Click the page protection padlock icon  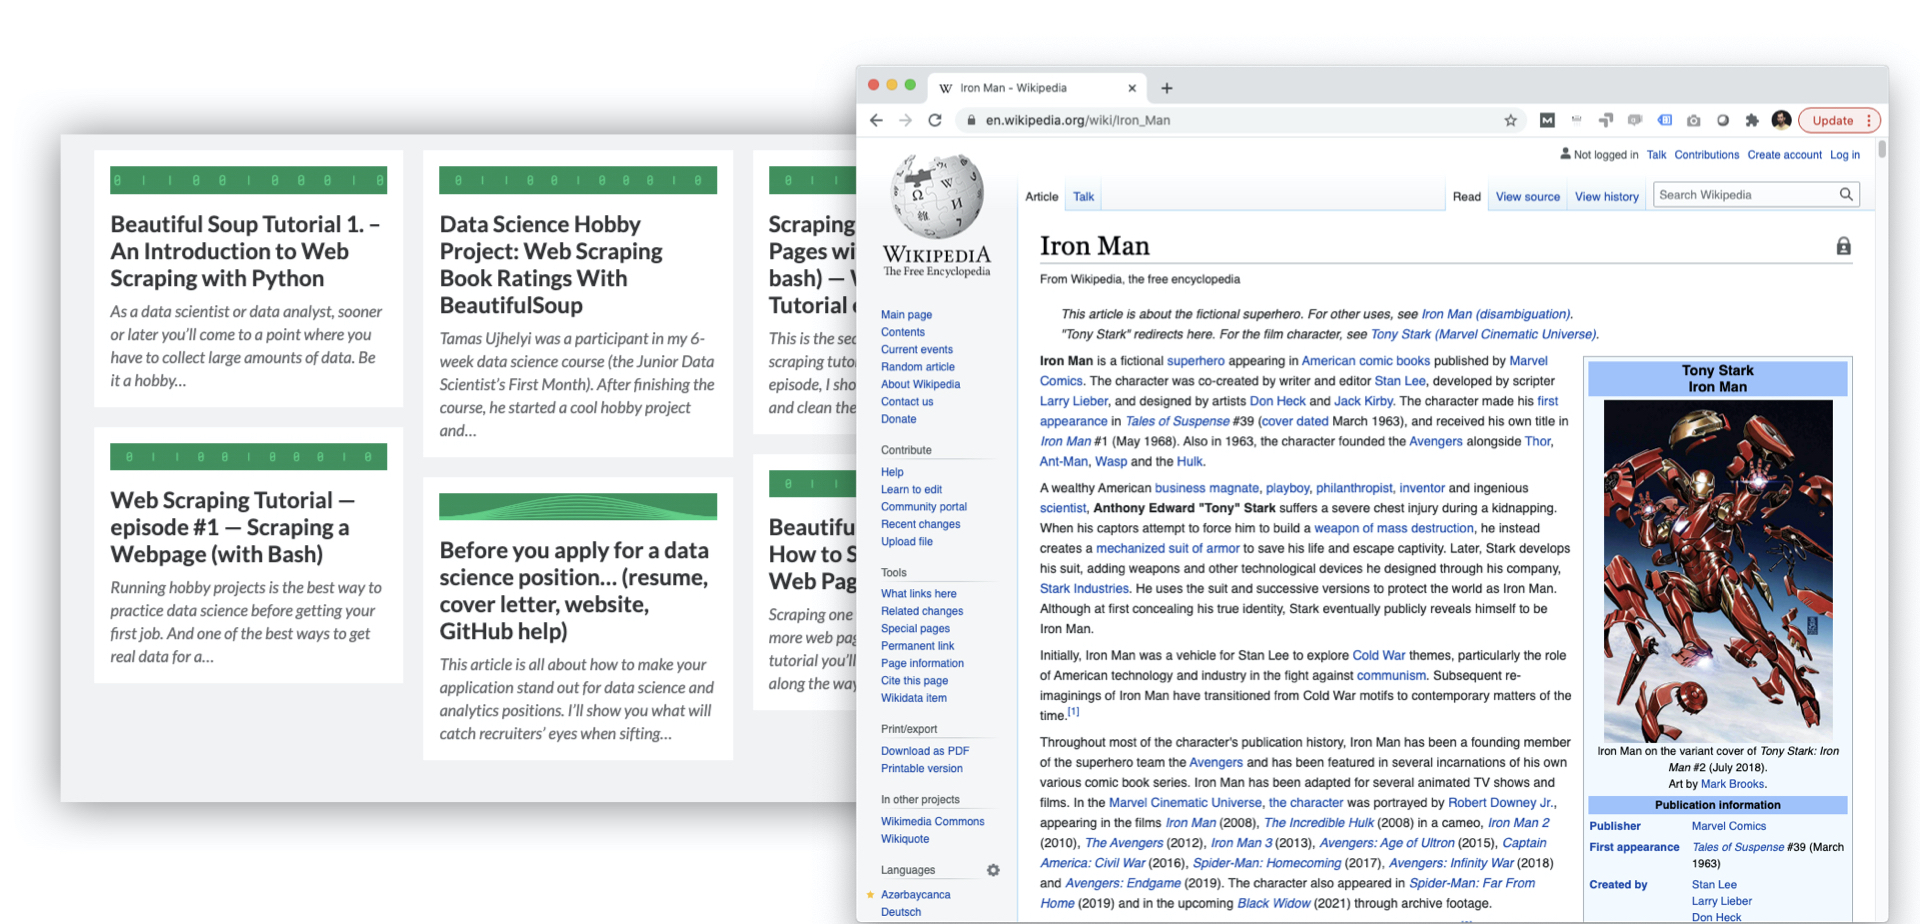(x=1843, y=246)
